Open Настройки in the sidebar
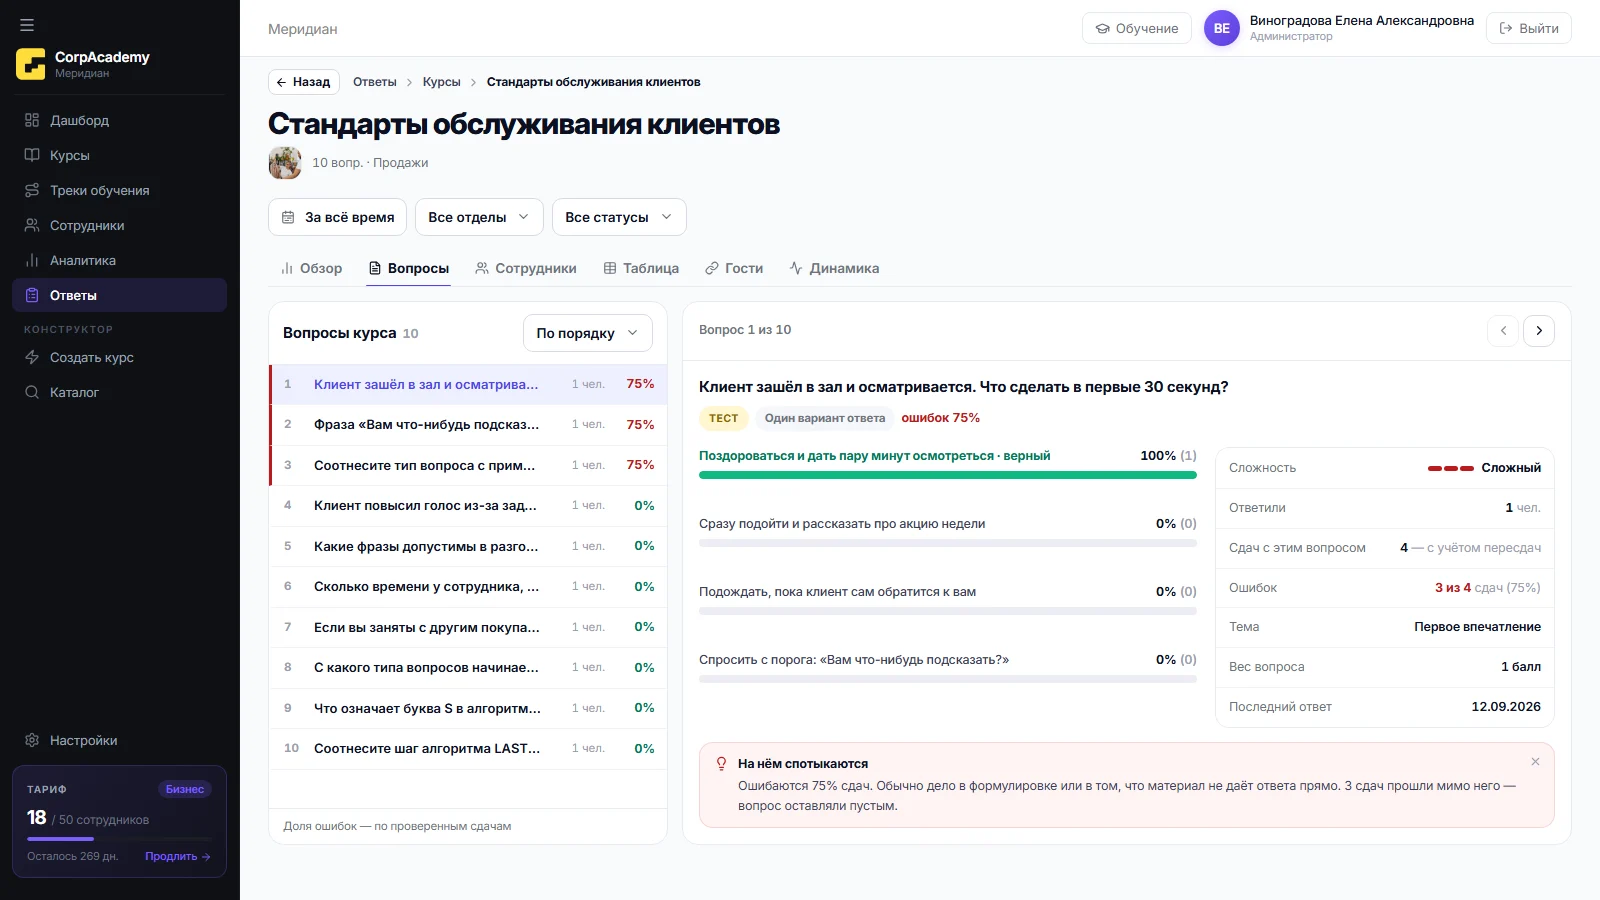The image size is (1600, 900). point(119,740)
